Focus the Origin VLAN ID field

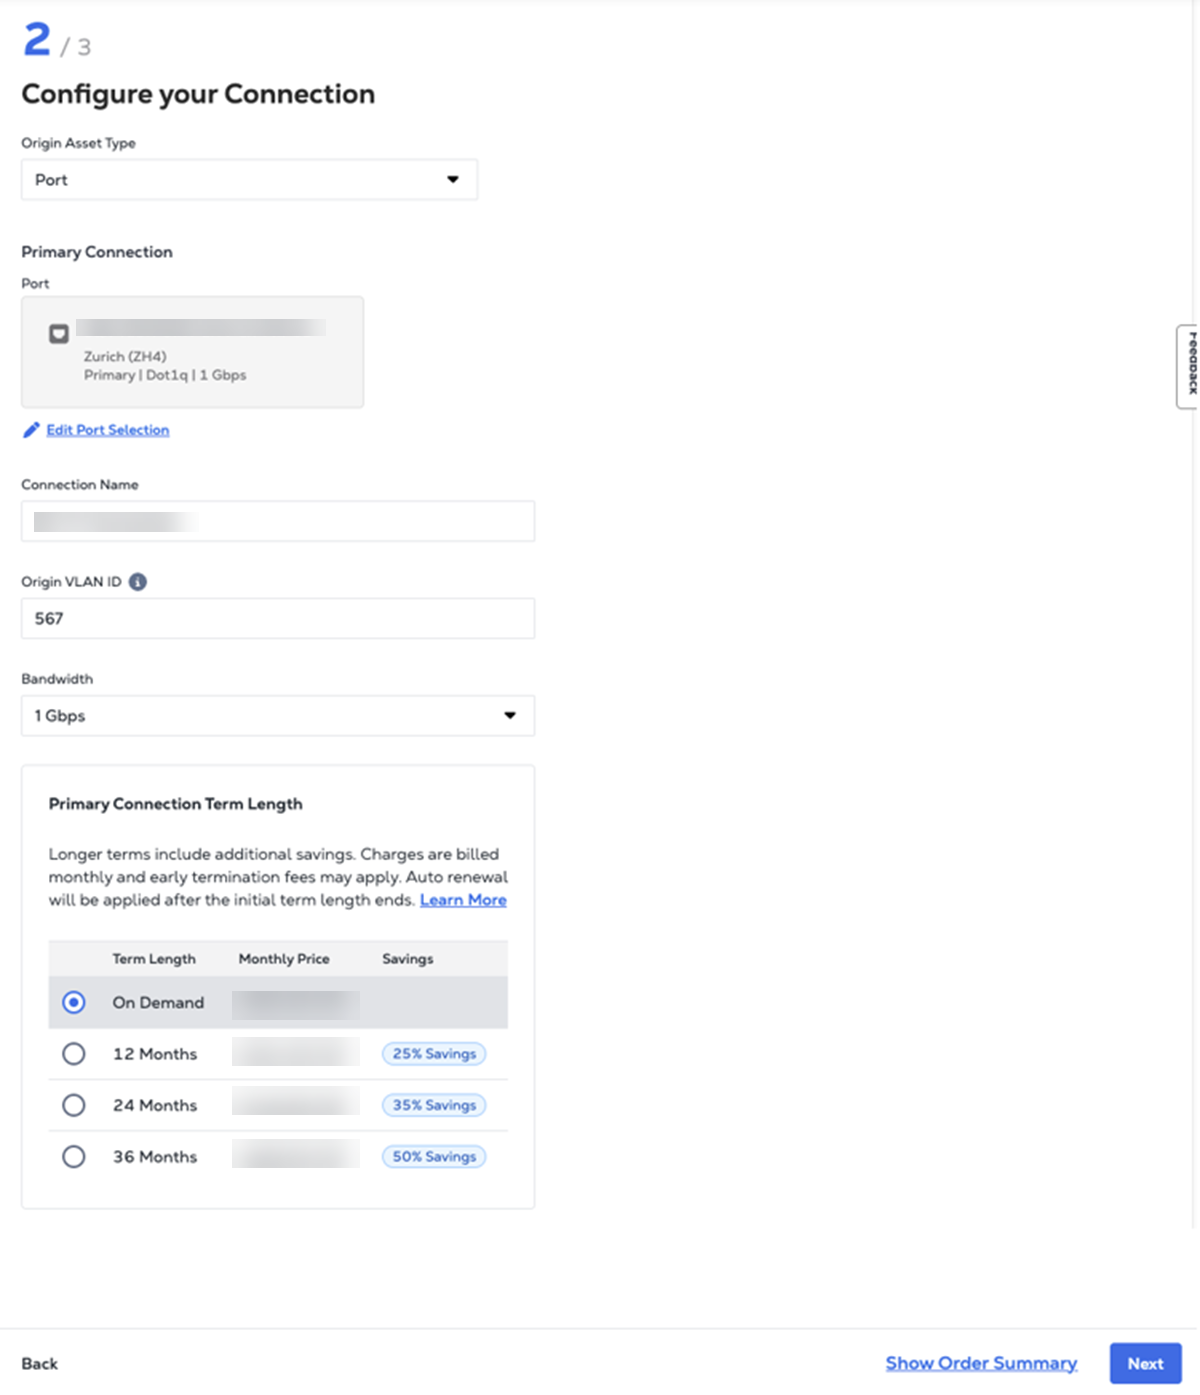(277, 619)
